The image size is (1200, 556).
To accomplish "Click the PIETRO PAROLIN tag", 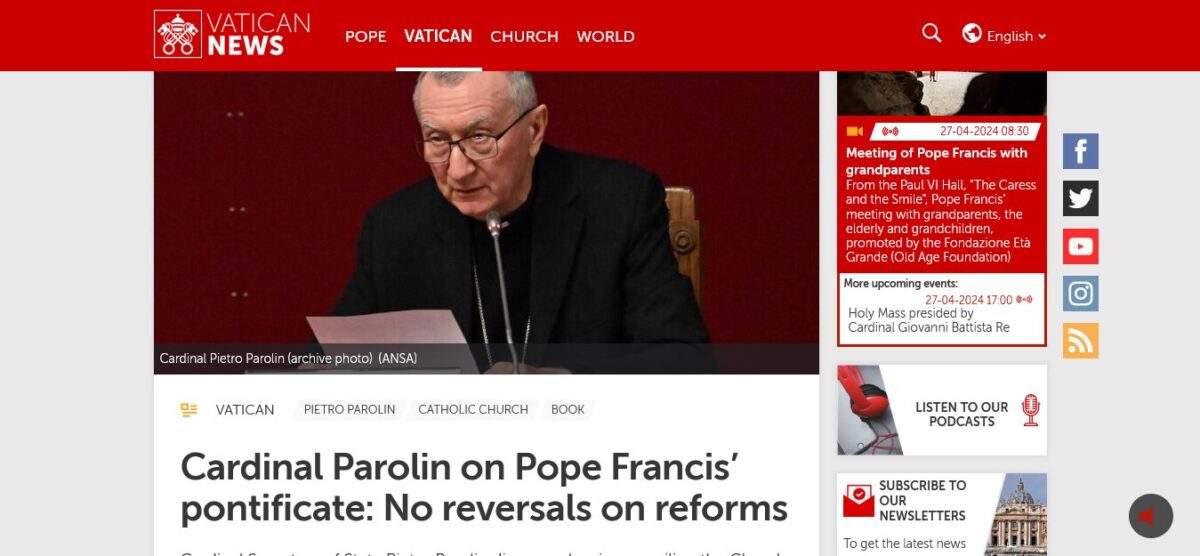I will click(x=349, y=410).
